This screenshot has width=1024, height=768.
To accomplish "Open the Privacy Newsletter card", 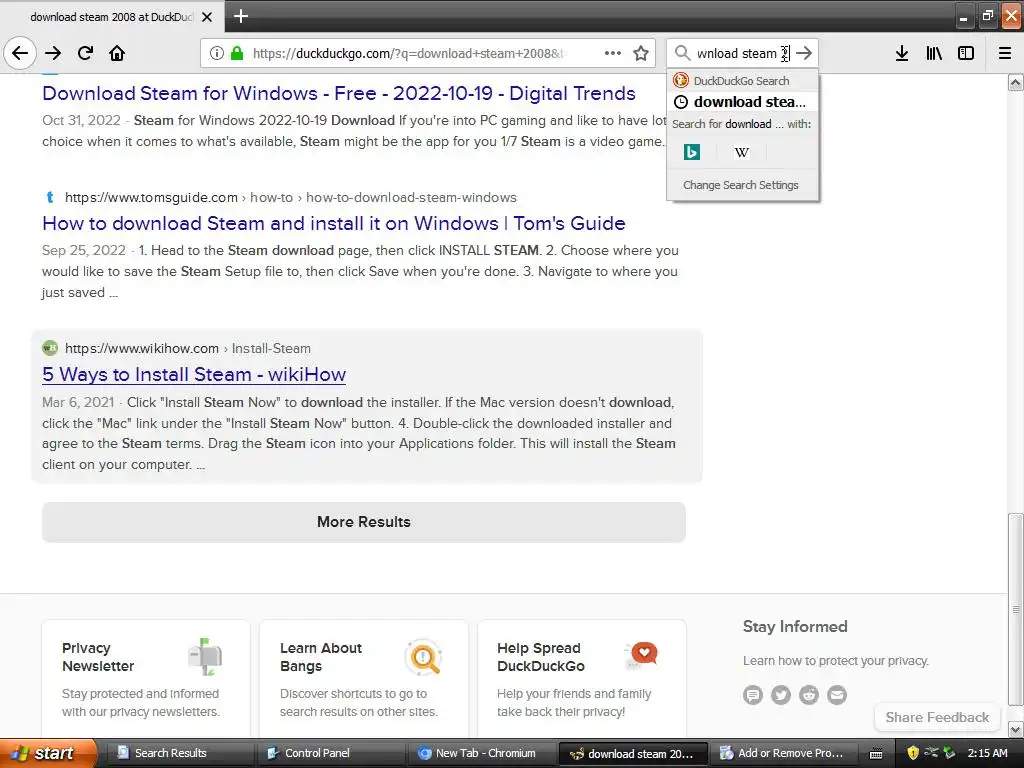I will click(x=146, y=679).
